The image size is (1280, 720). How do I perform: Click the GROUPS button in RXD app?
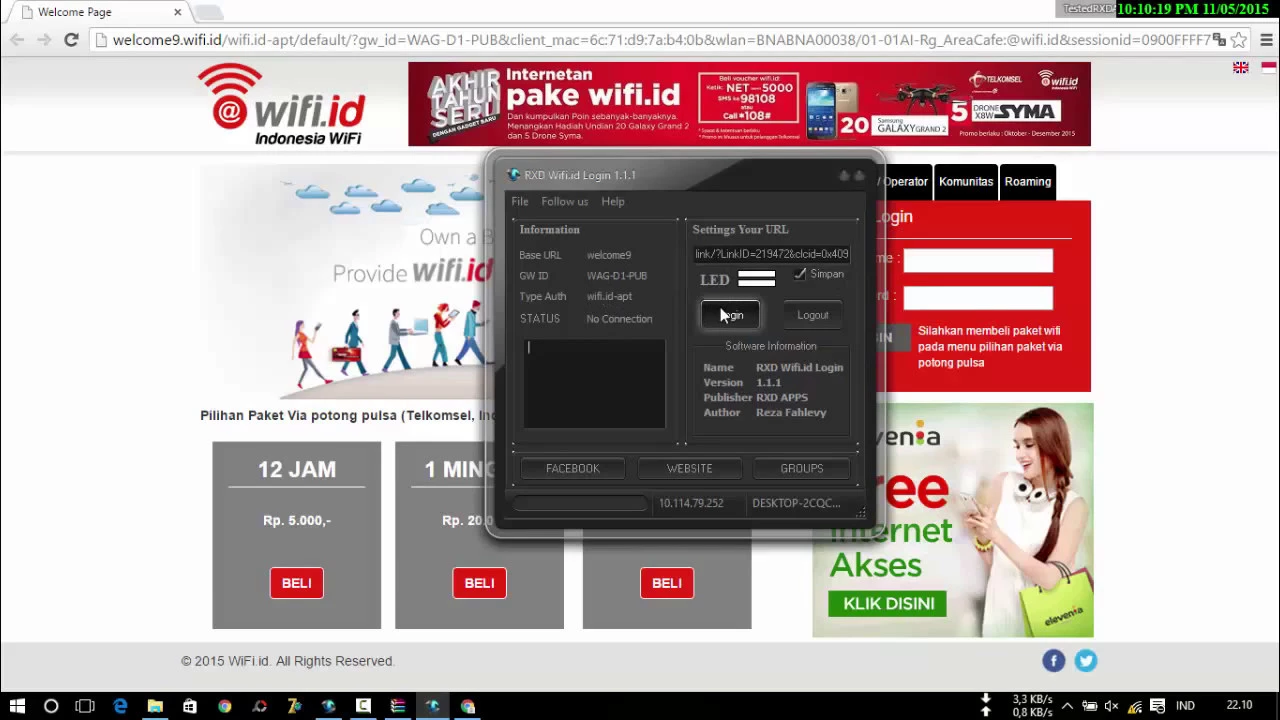[x=802, y=468]
